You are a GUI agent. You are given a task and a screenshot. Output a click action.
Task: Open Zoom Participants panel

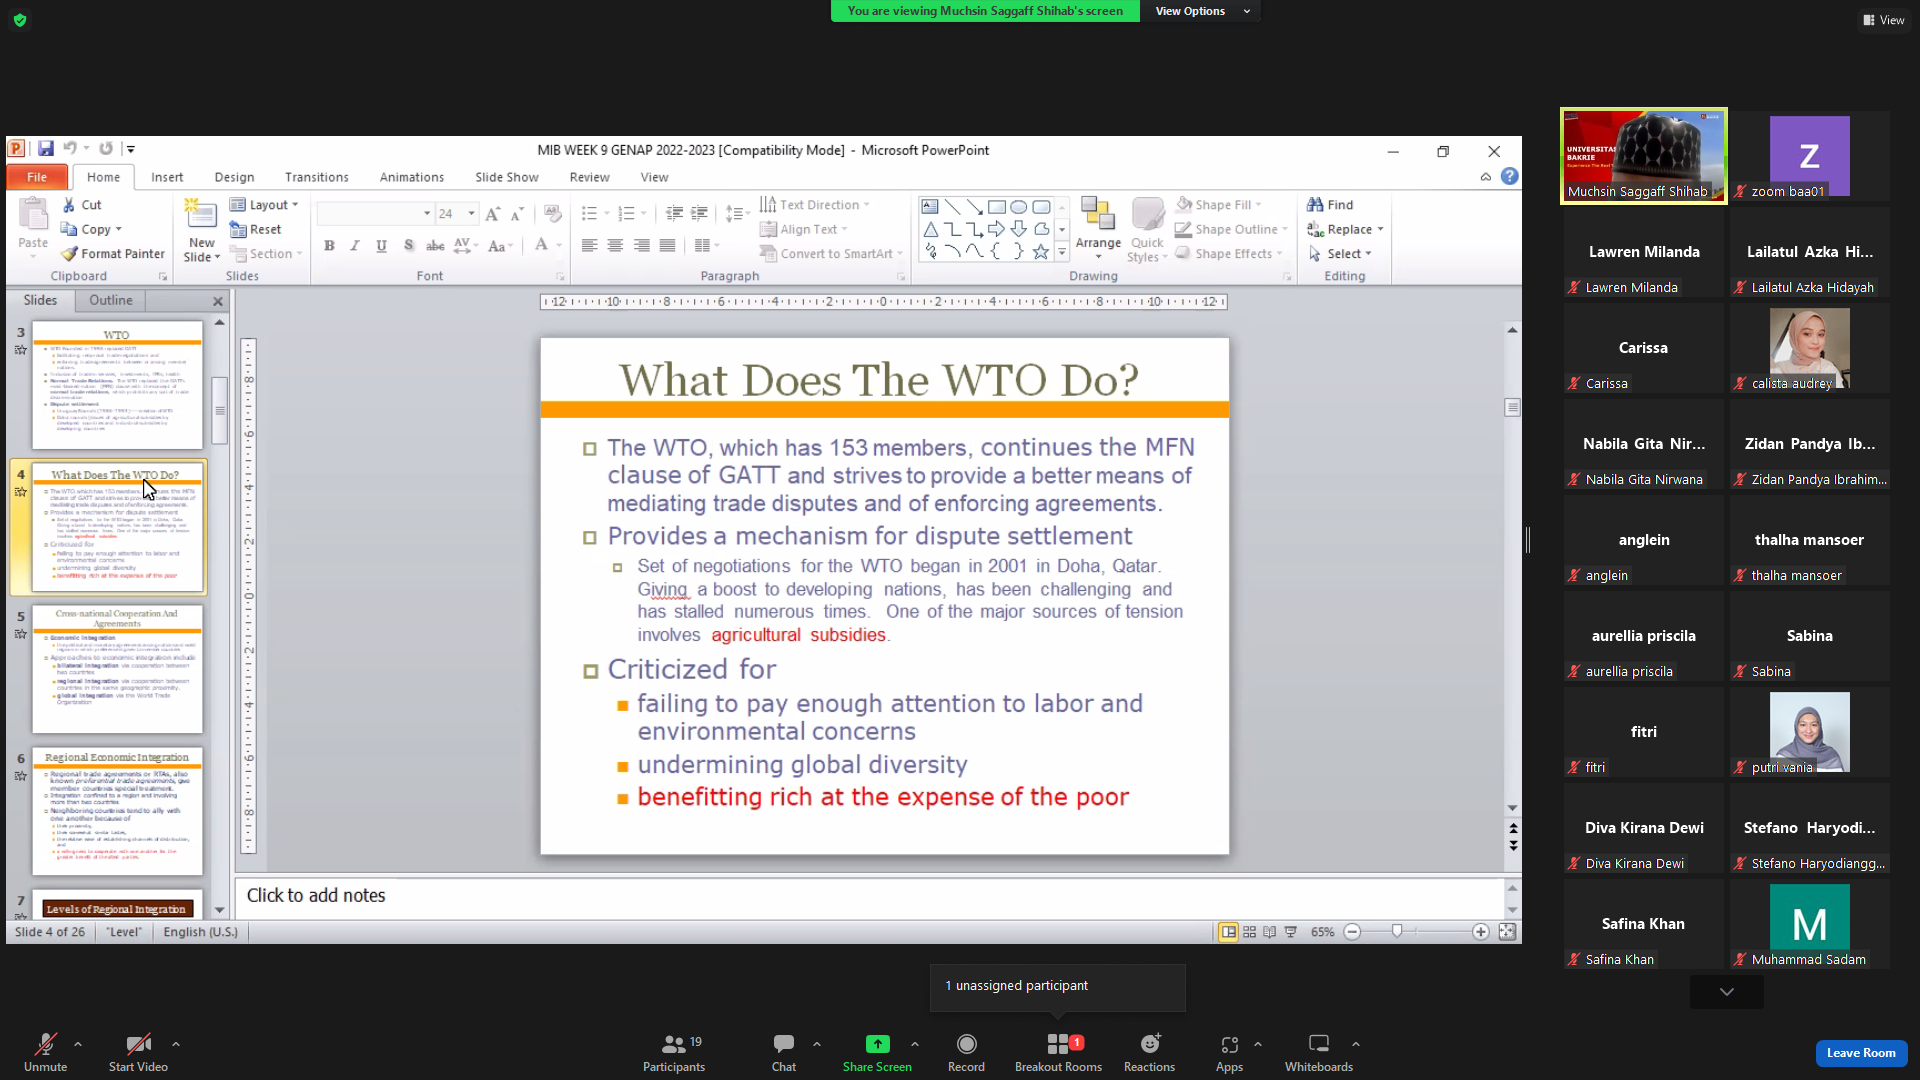point(674,1053)
